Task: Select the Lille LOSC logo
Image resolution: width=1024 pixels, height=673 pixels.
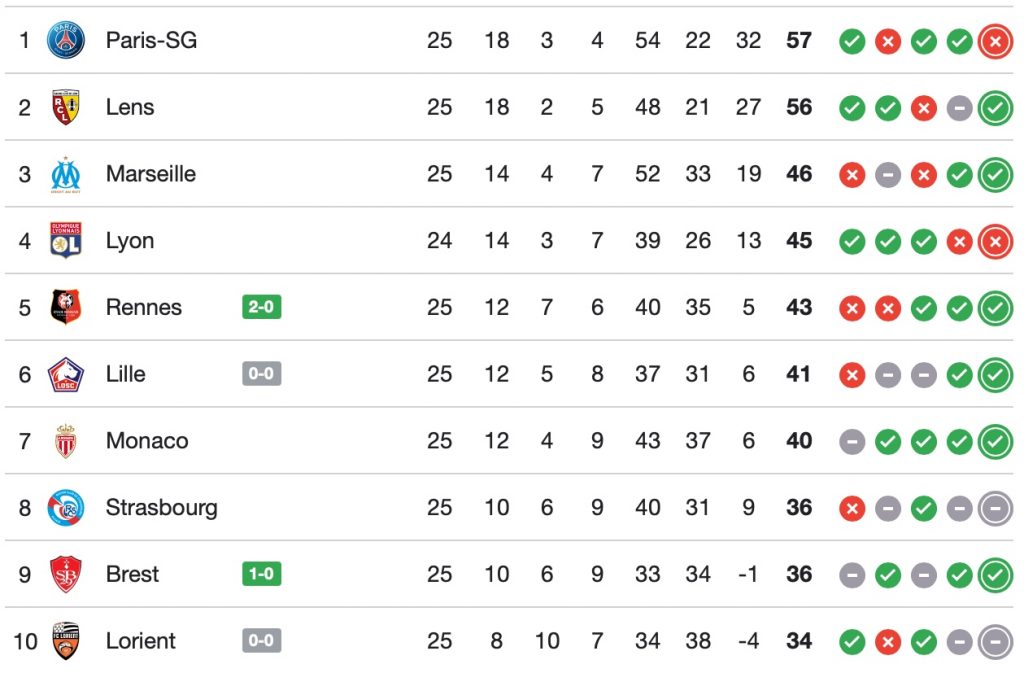Action: coord(66,374)
